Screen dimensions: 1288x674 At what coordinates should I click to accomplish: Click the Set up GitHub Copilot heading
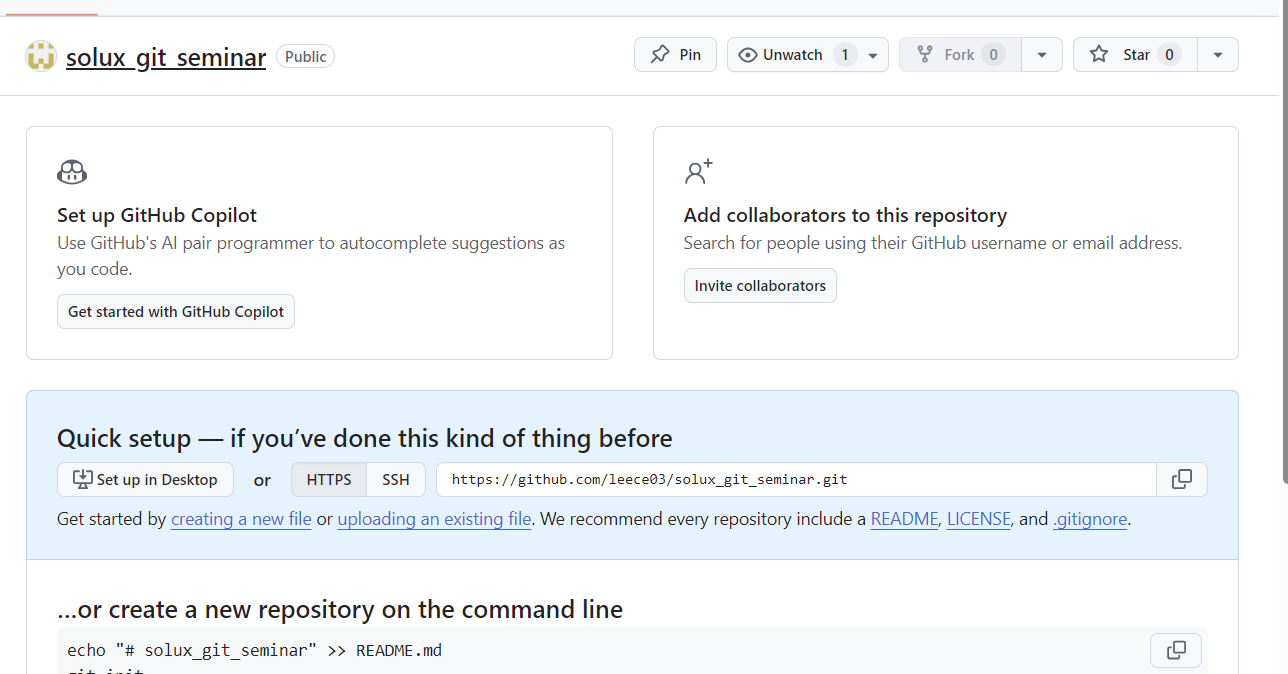pyautogui.click(x=157, y=215)
